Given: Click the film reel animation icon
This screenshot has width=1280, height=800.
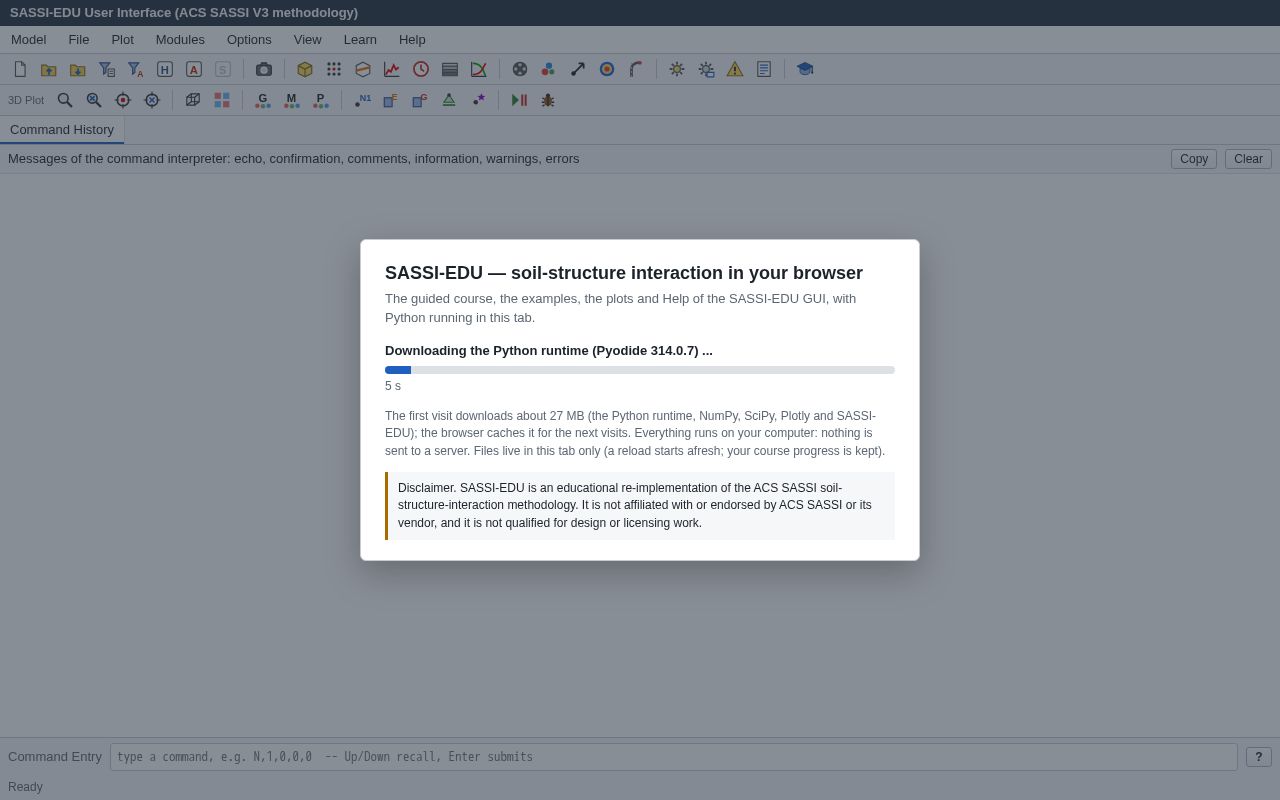Looking at the screenshot, I should point(520,69).
